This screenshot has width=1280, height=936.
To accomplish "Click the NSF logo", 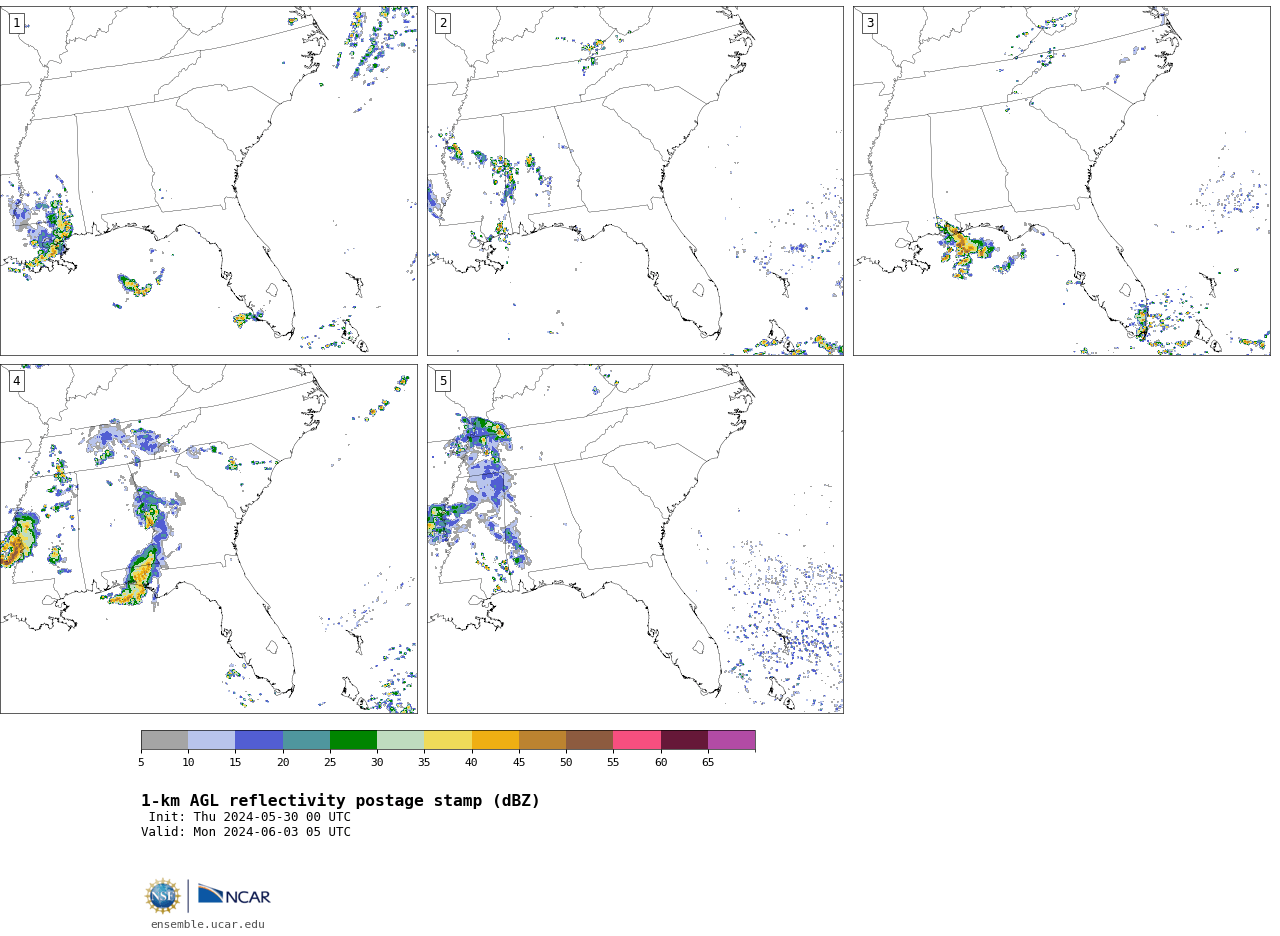I will click(163, 896).
